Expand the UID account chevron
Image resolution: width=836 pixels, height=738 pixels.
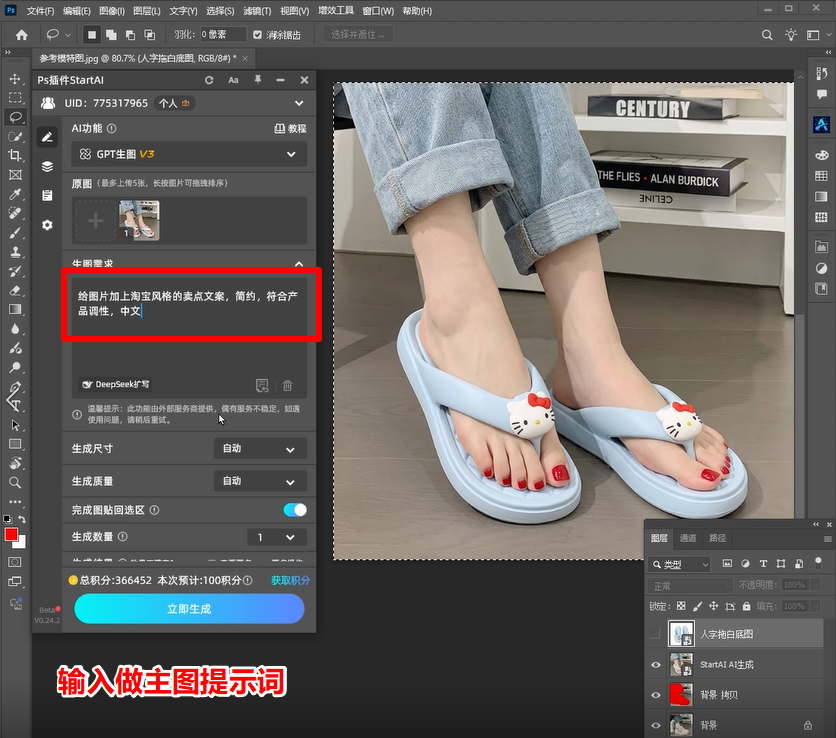coord(299,103)
